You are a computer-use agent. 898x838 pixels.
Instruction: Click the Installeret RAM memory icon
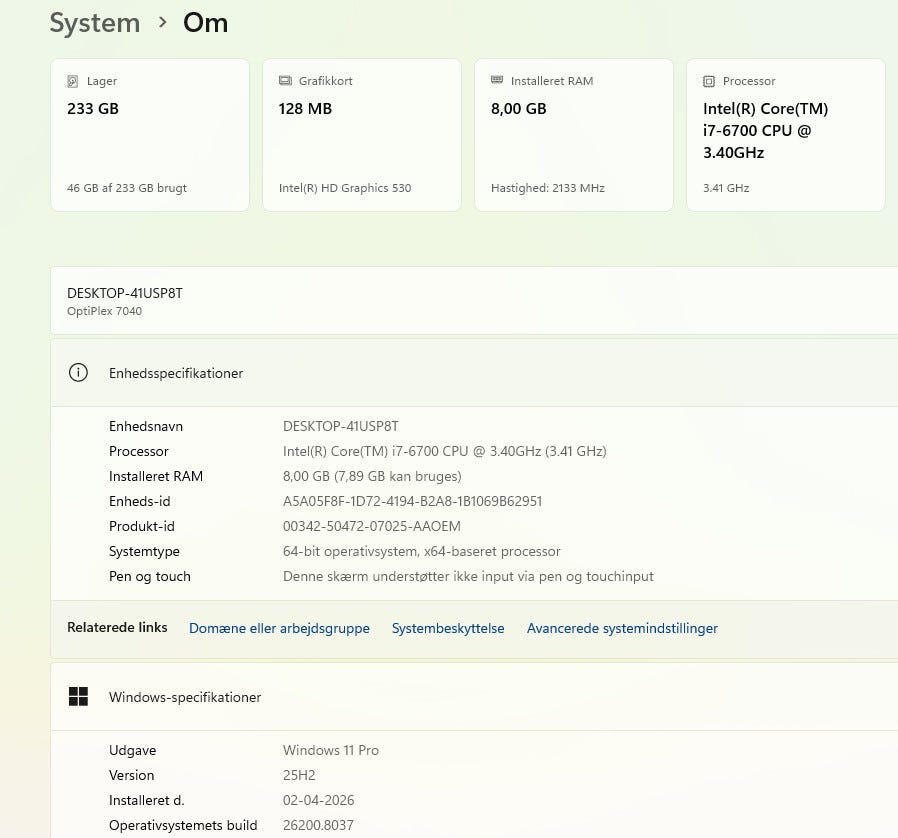497,81
